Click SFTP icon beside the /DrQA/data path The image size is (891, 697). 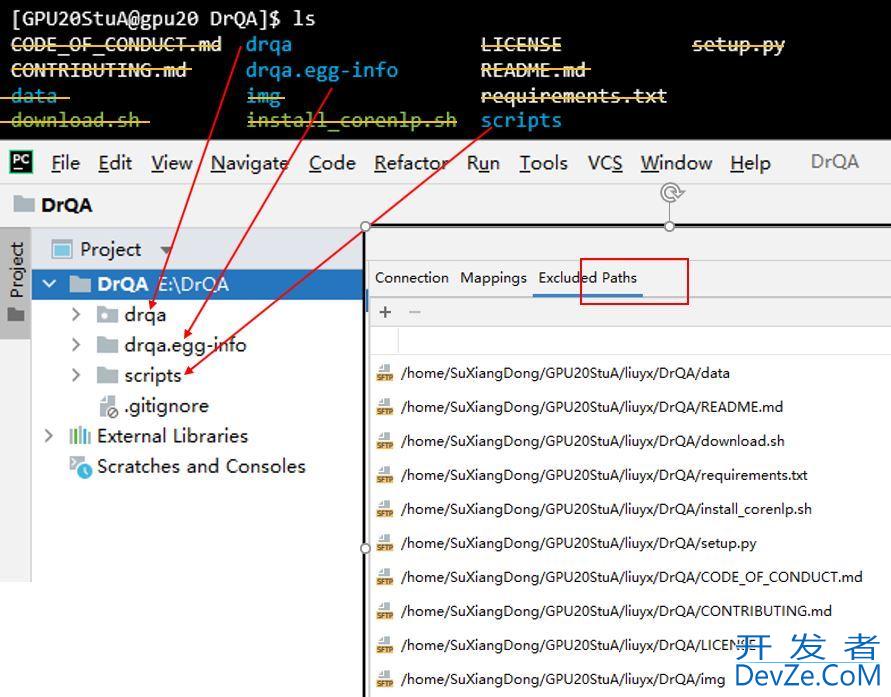tap(385, 373)
